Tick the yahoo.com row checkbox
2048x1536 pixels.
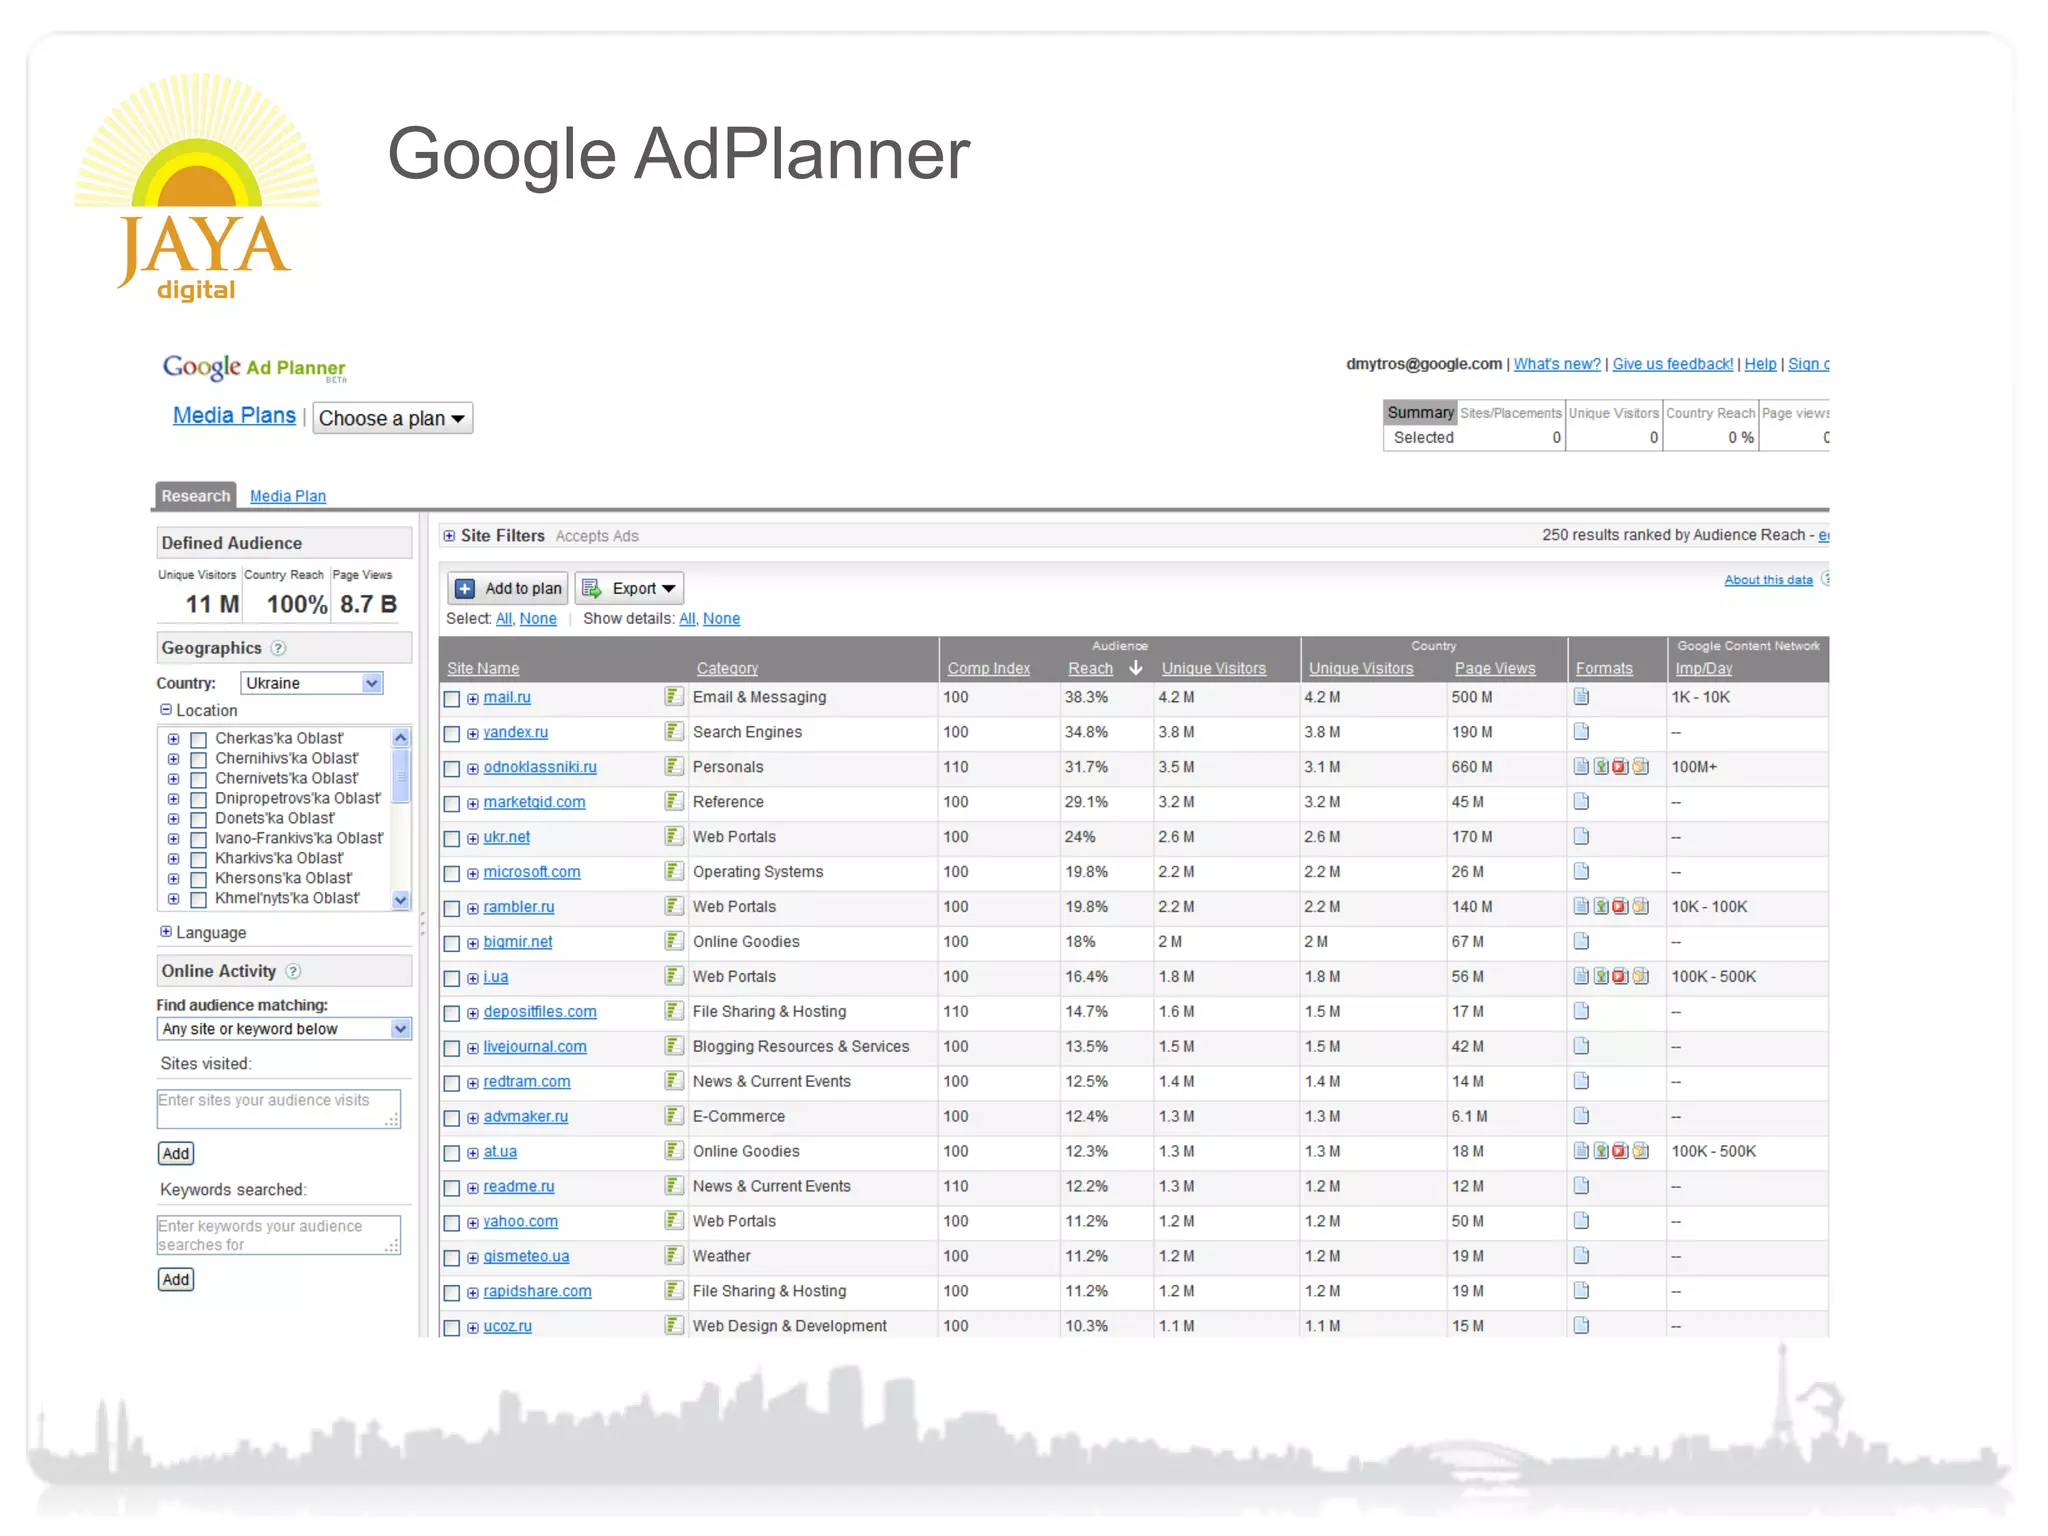tap(452, 1224)
